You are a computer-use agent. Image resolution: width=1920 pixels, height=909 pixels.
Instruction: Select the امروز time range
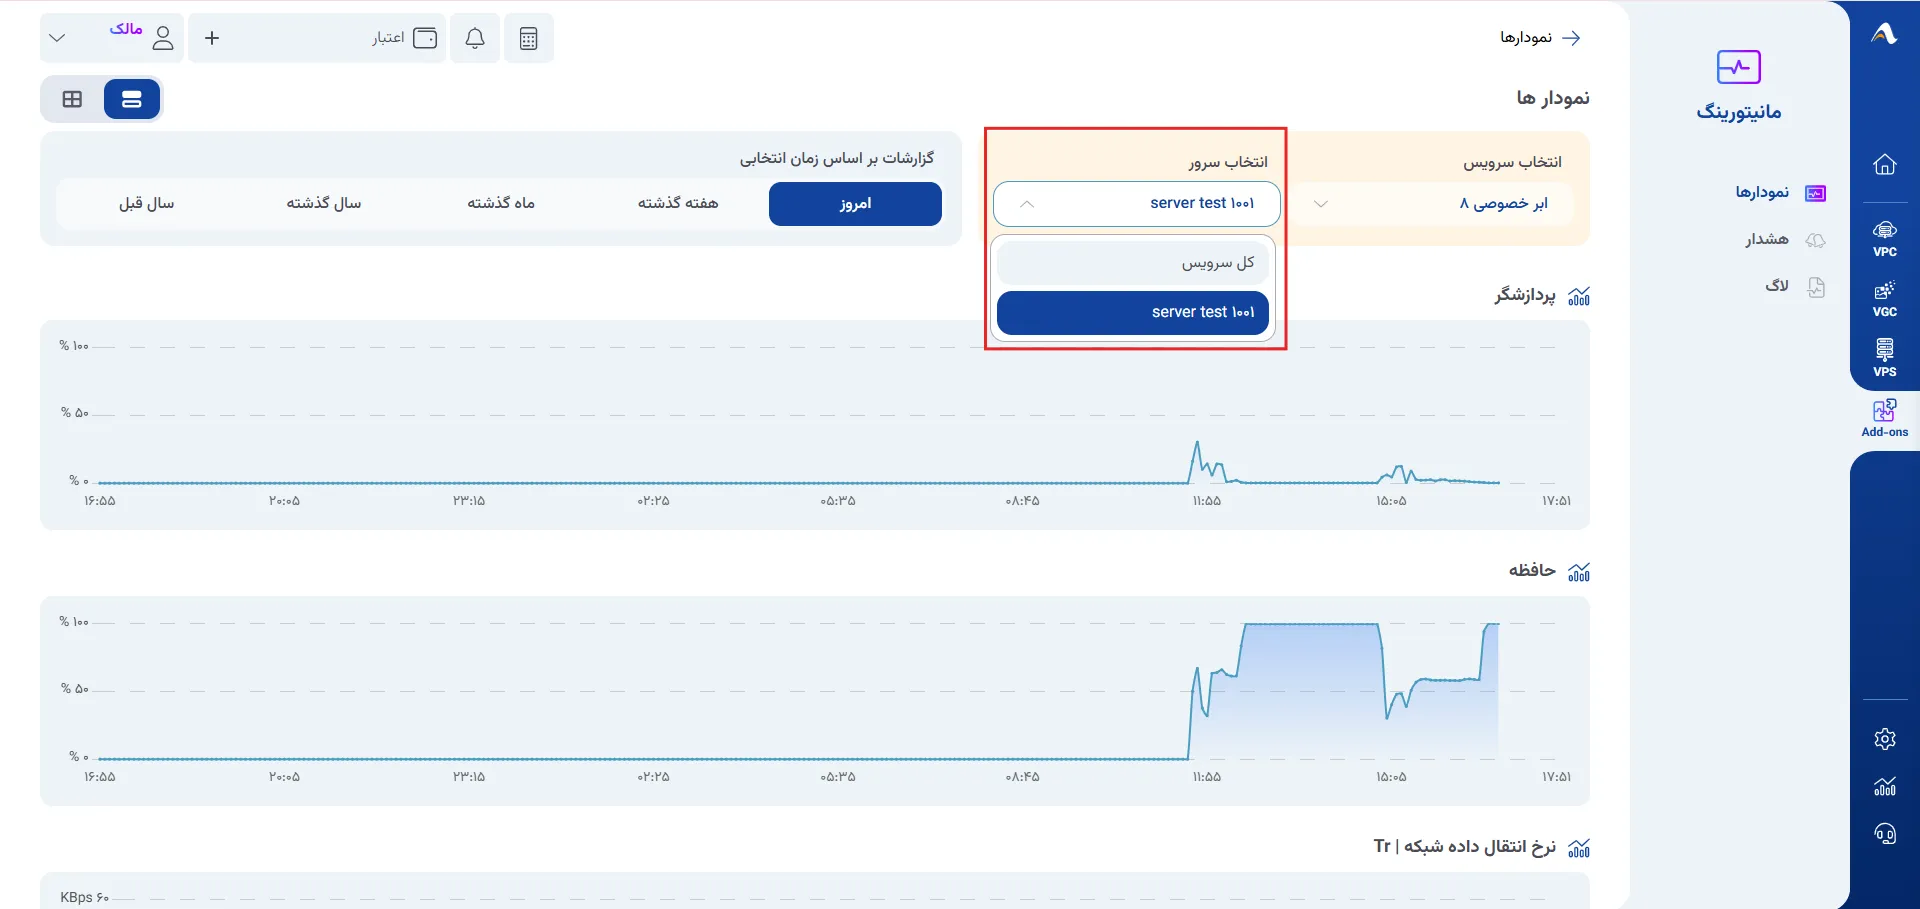pos(855,204)
